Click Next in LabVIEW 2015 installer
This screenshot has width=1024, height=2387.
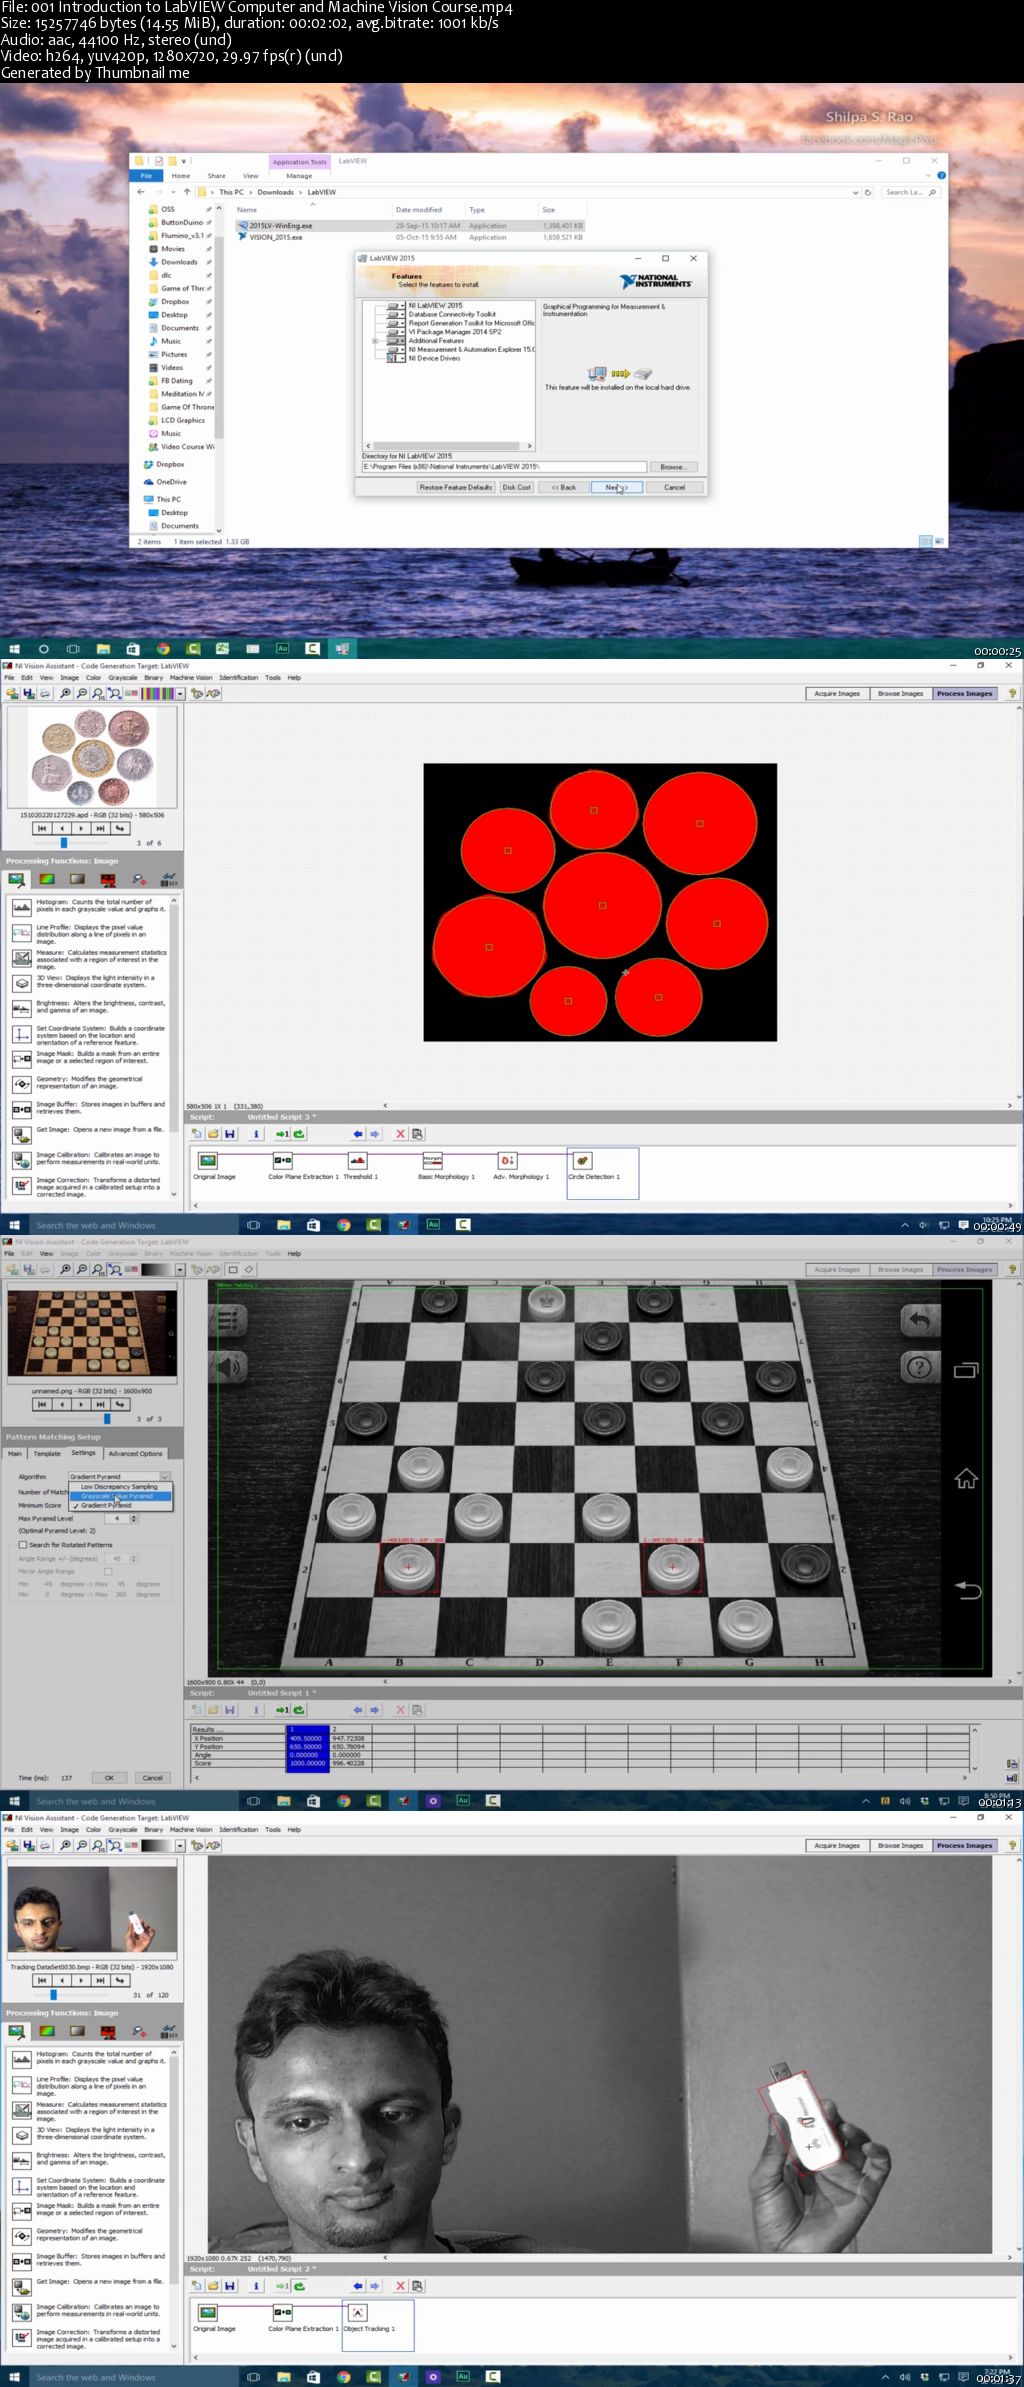[616, 487]
